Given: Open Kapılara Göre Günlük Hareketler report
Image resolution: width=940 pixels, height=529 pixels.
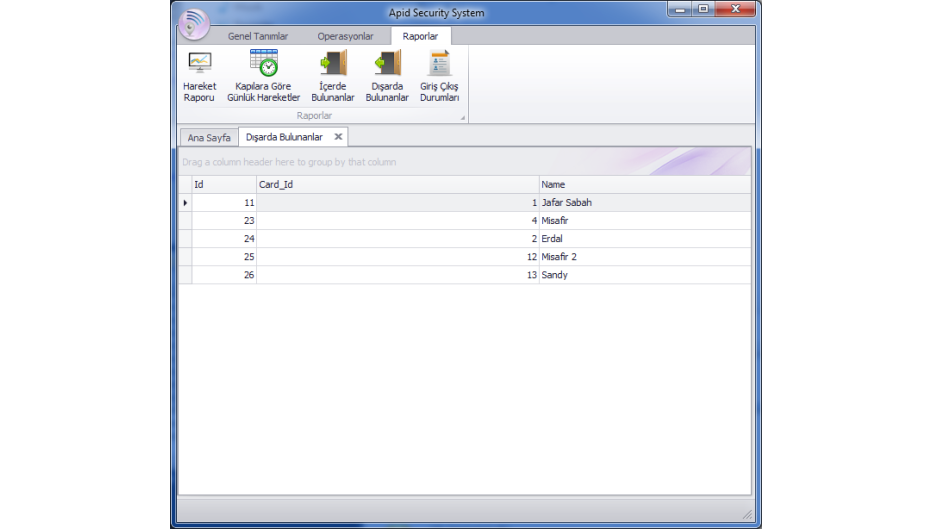Looking at the screenshot, I should coord(263,77).
